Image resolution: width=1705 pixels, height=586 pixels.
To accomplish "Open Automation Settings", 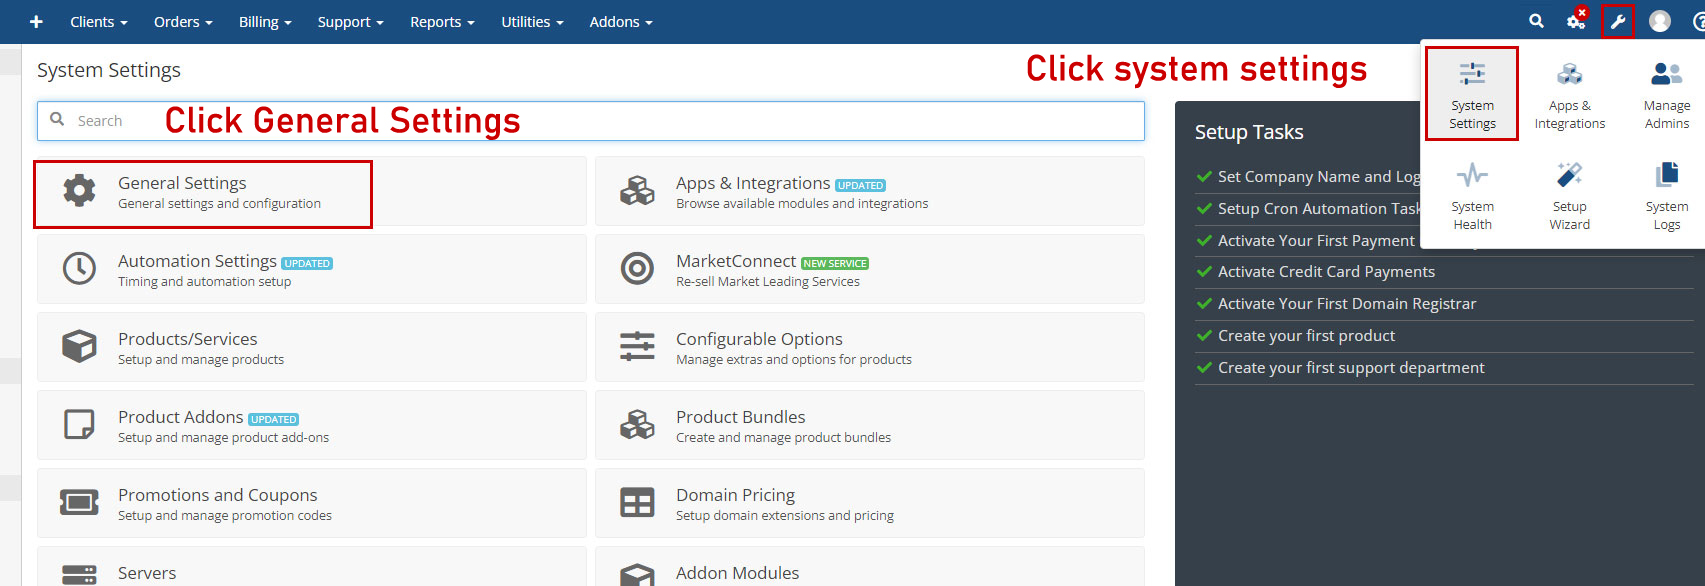I will point(197,261).
